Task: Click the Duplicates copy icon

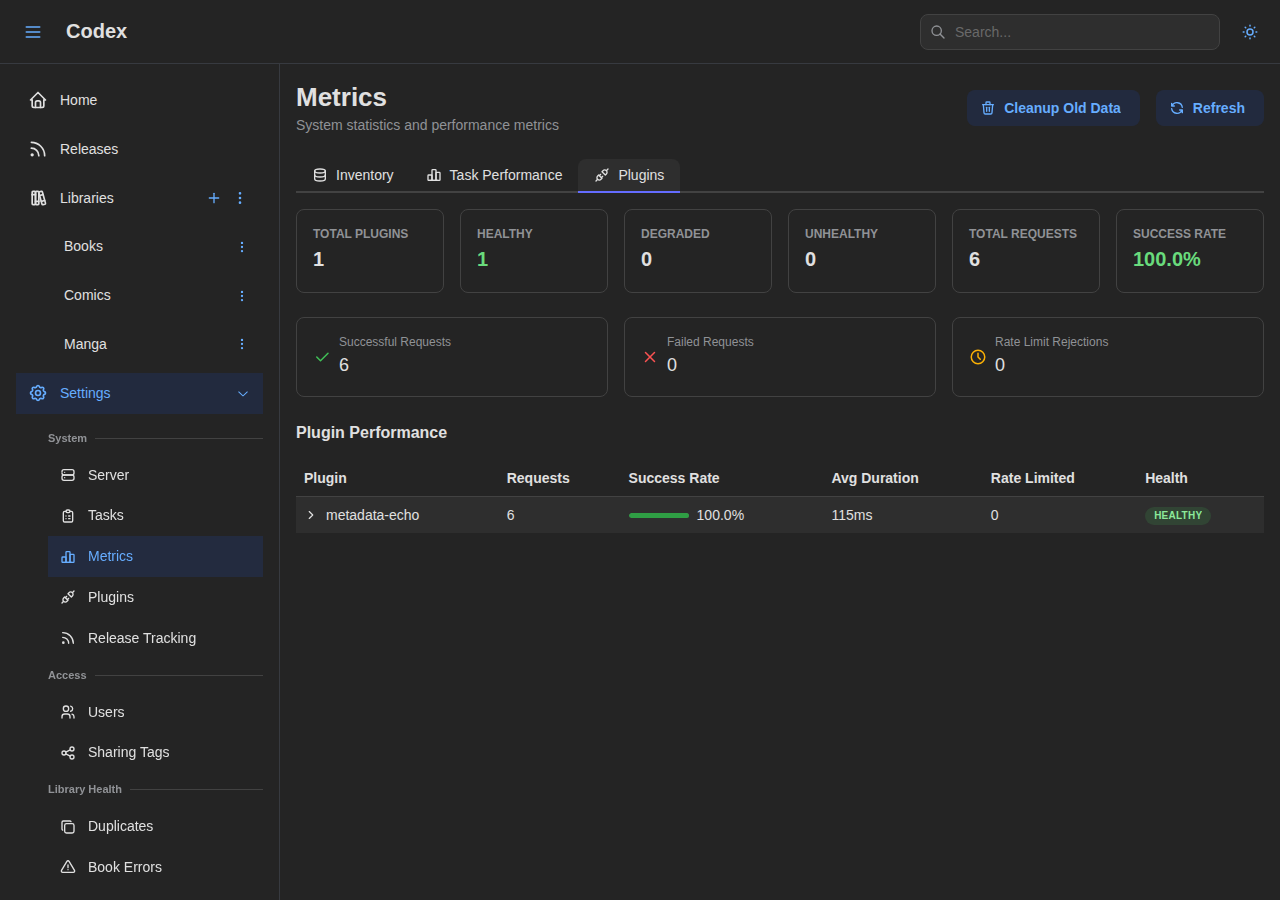Action: coord(68,826)
